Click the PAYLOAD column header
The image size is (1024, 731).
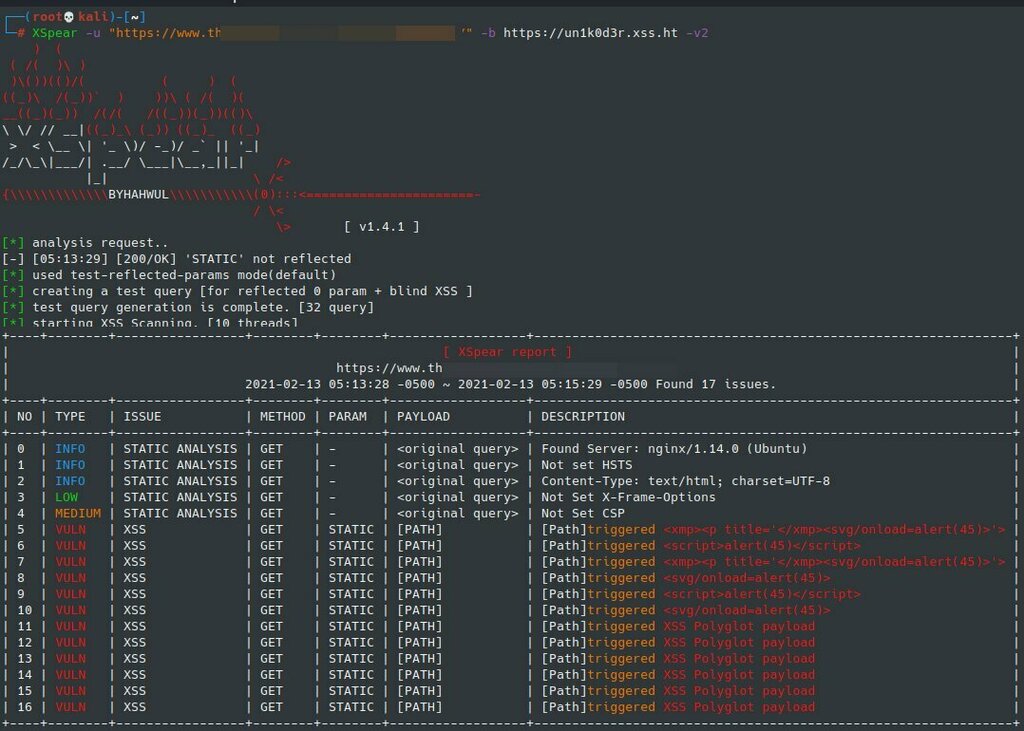pyautogui.click(x=423, y=417)
